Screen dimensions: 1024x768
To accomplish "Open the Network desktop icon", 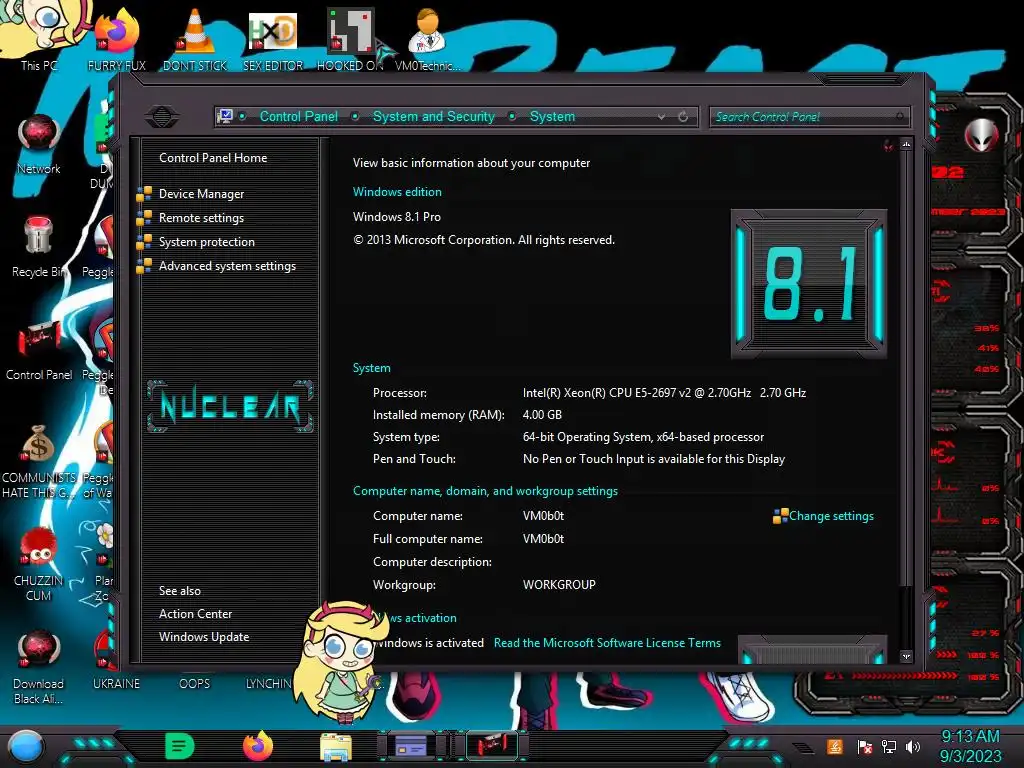I will pyautogui.click(x=39, y=144).
